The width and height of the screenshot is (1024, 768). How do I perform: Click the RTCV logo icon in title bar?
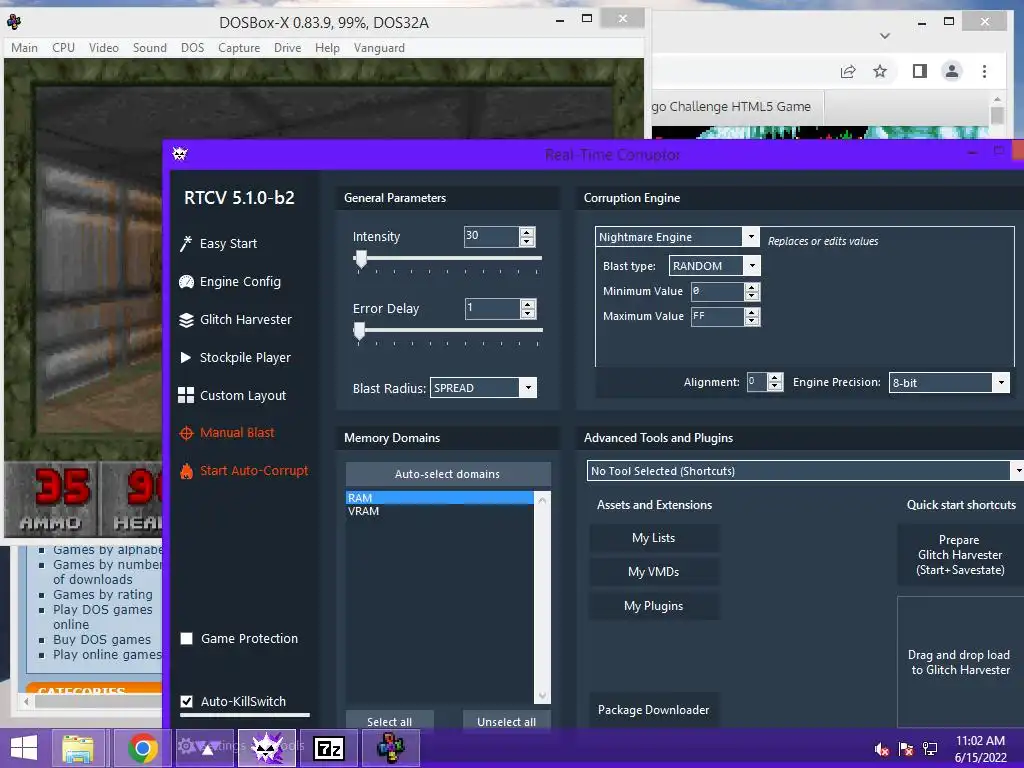click(x=180, y=154)
